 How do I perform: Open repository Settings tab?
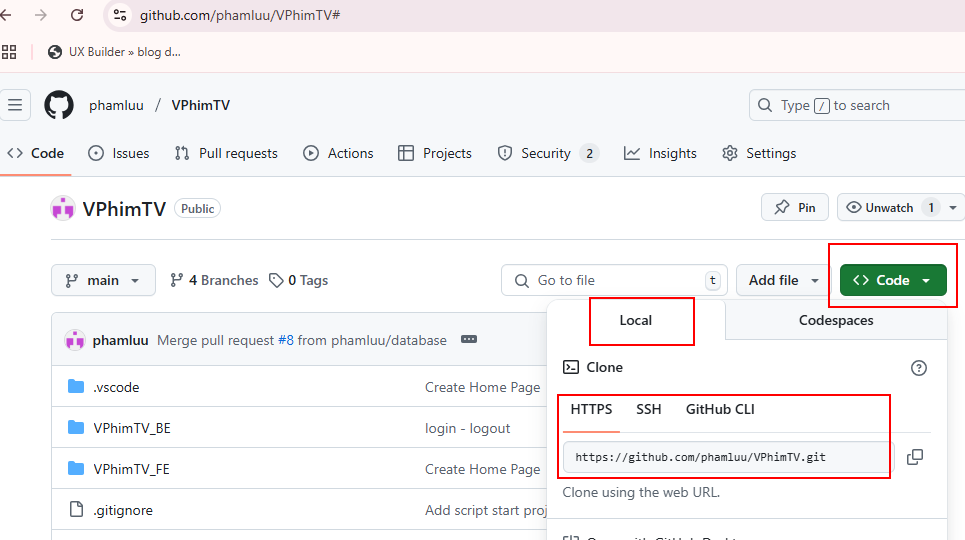(x=759, y=153)
